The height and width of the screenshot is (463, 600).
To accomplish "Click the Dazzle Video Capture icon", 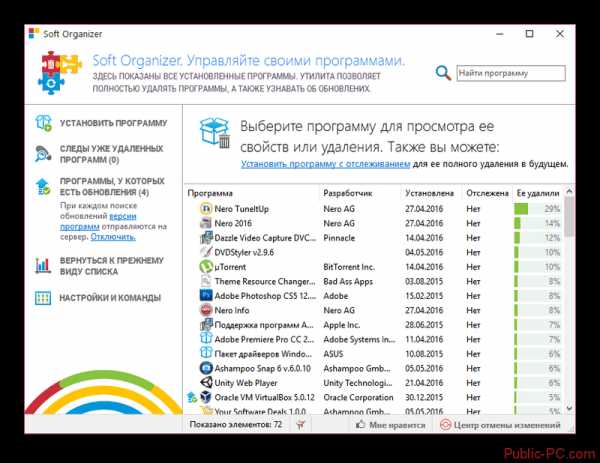I will tap(206, 238).
